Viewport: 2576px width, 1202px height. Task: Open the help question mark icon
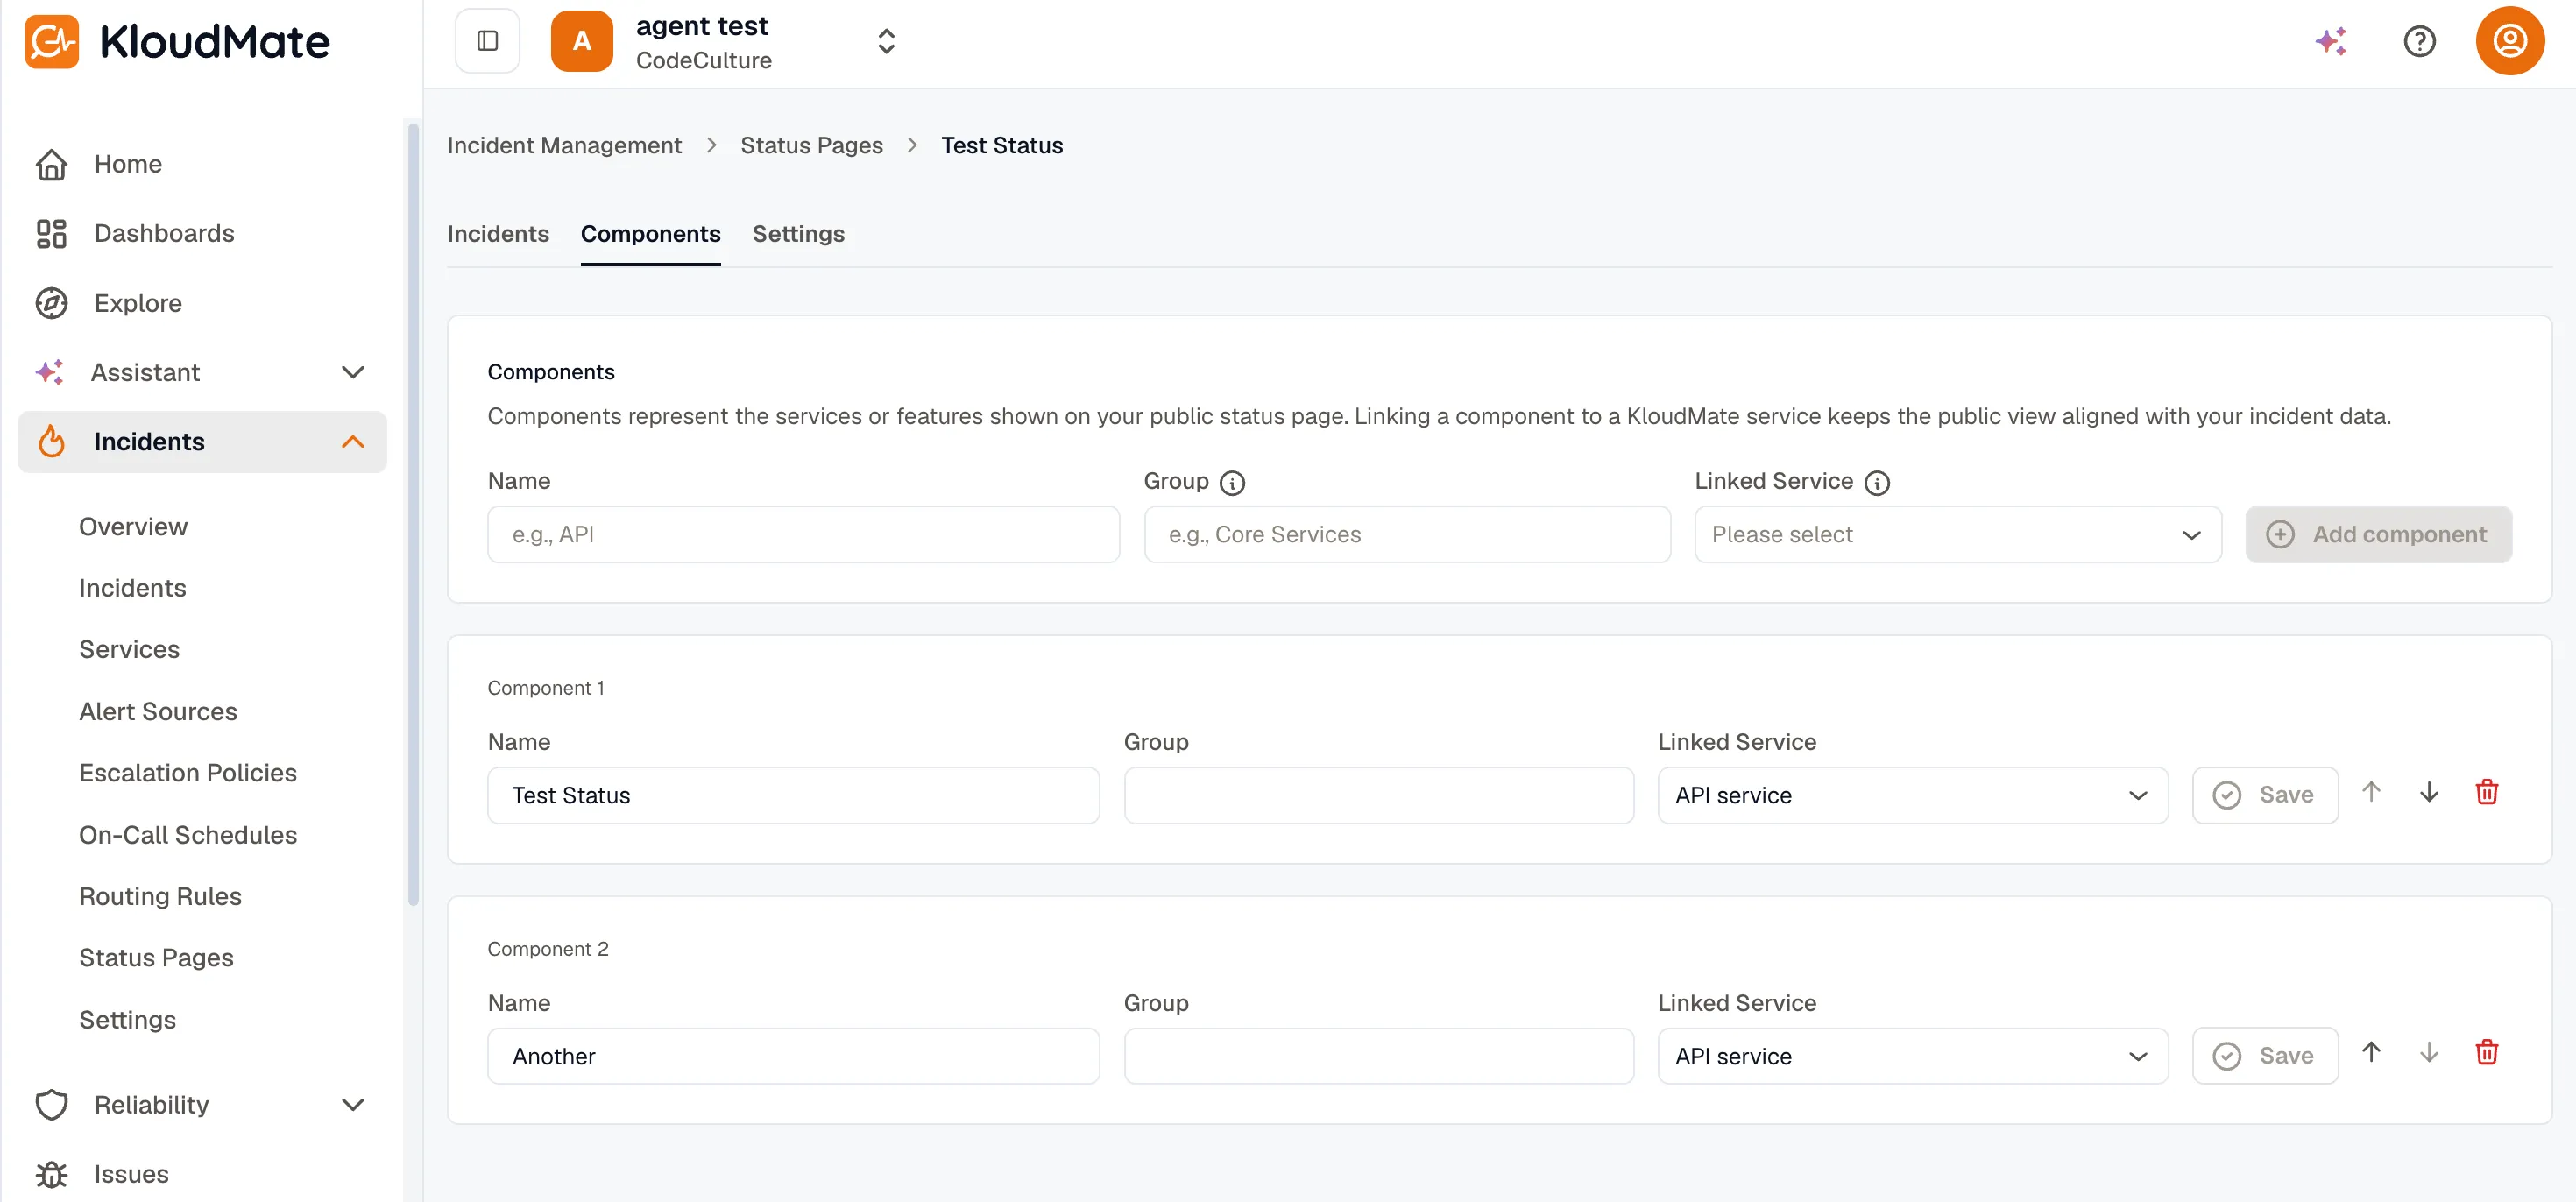click(2419, 41)
